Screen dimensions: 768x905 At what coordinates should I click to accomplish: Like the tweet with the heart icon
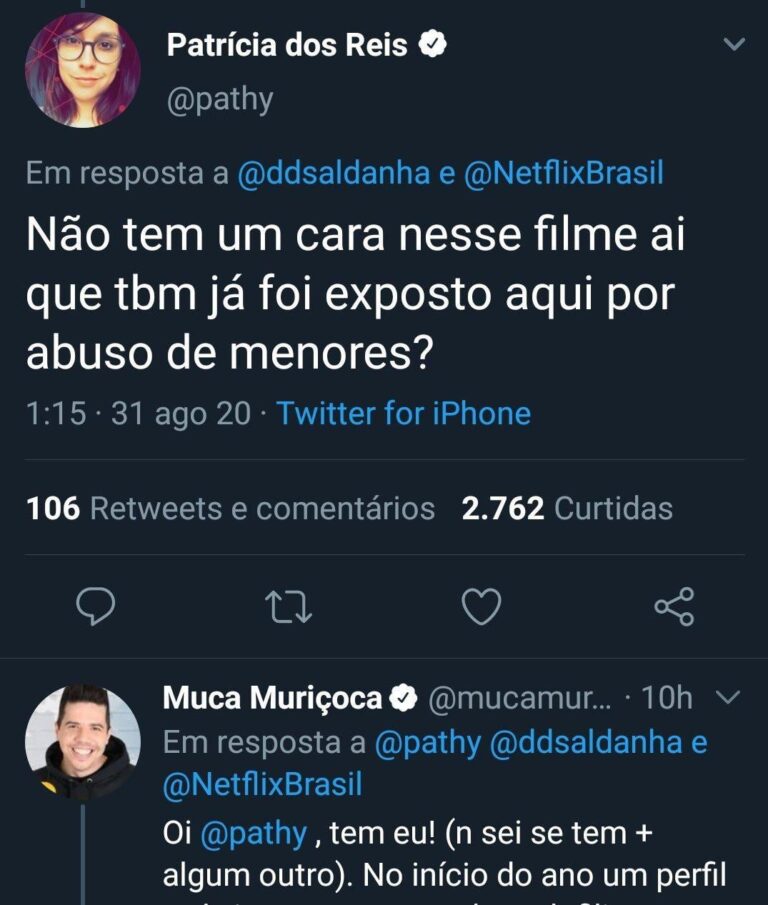[482, 607]
